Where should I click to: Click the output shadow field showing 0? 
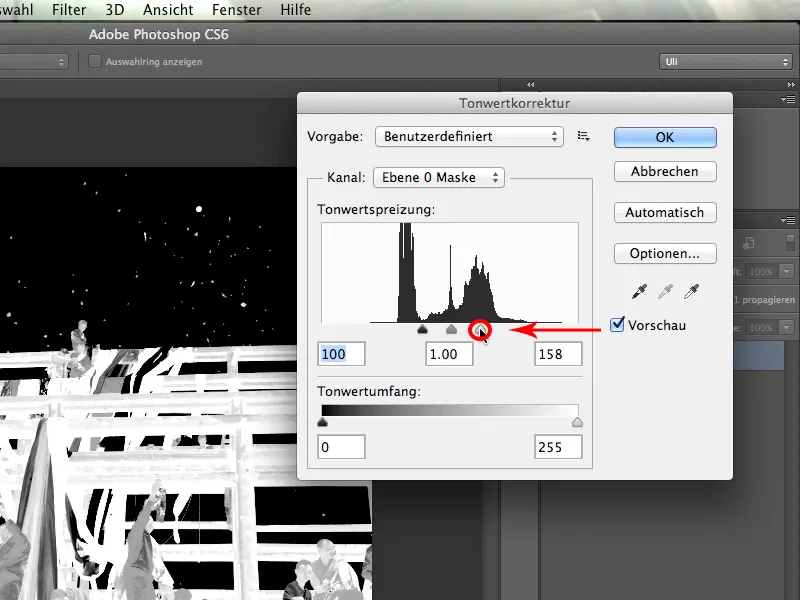(x=341, y=447)
